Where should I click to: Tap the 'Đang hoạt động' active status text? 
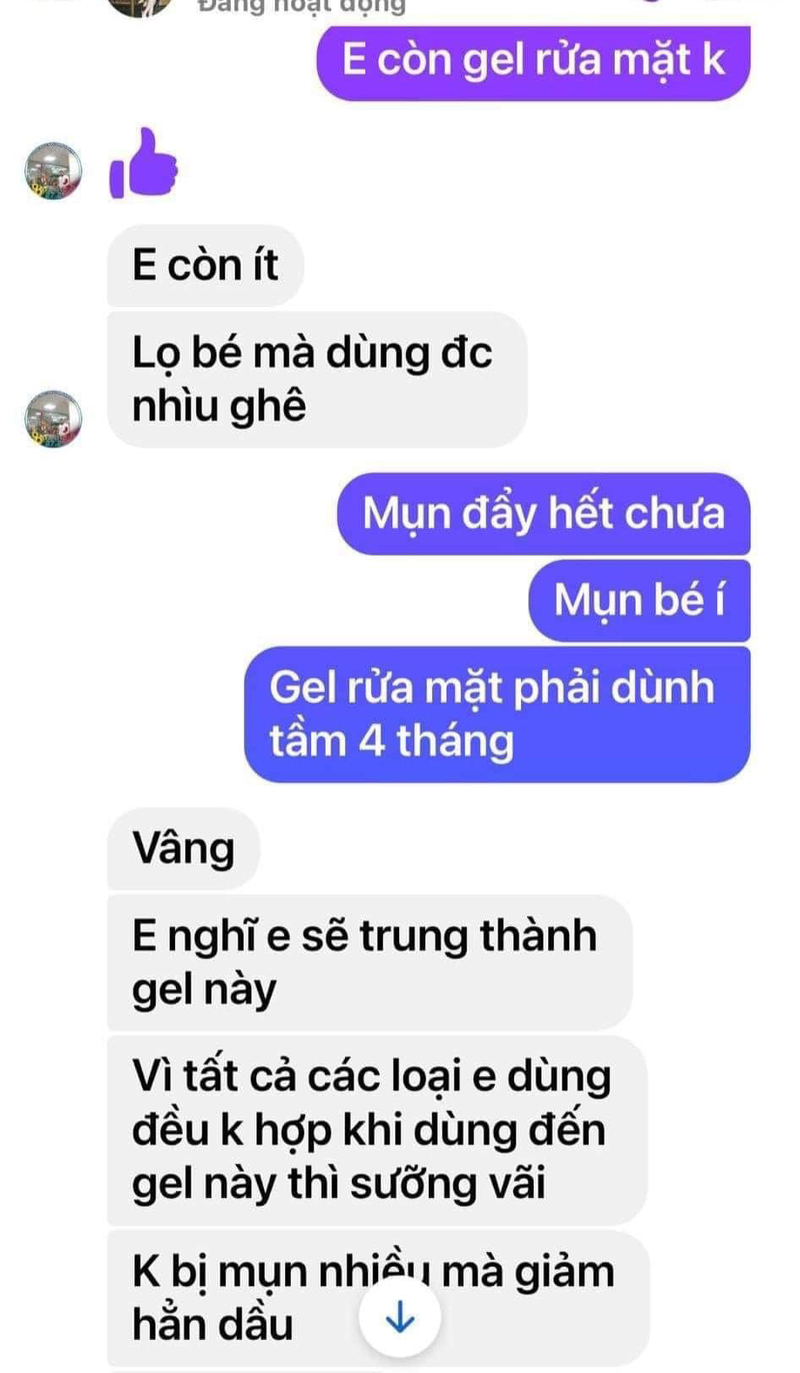pyautogui.click(x=302, y=7)
